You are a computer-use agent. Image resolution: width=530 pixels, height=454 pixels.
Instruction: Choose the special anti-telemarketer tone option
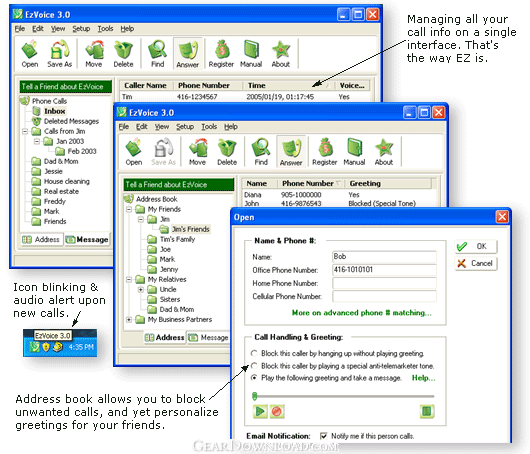[x=254, y=366]
